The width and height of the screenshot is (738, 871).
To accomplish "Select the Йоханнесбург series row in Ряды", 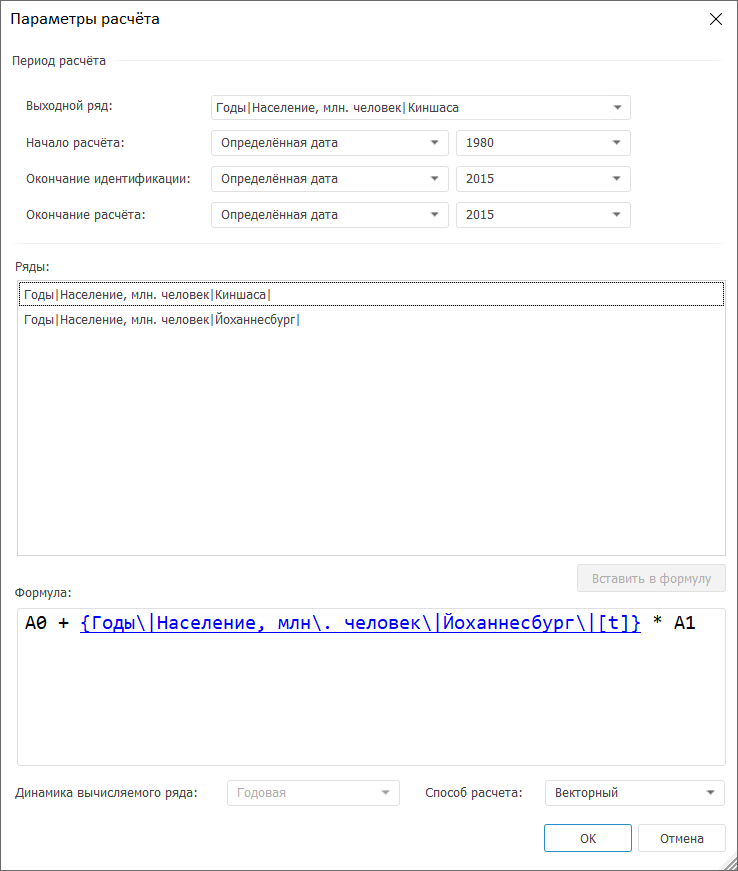I will [x=371, y=319].
